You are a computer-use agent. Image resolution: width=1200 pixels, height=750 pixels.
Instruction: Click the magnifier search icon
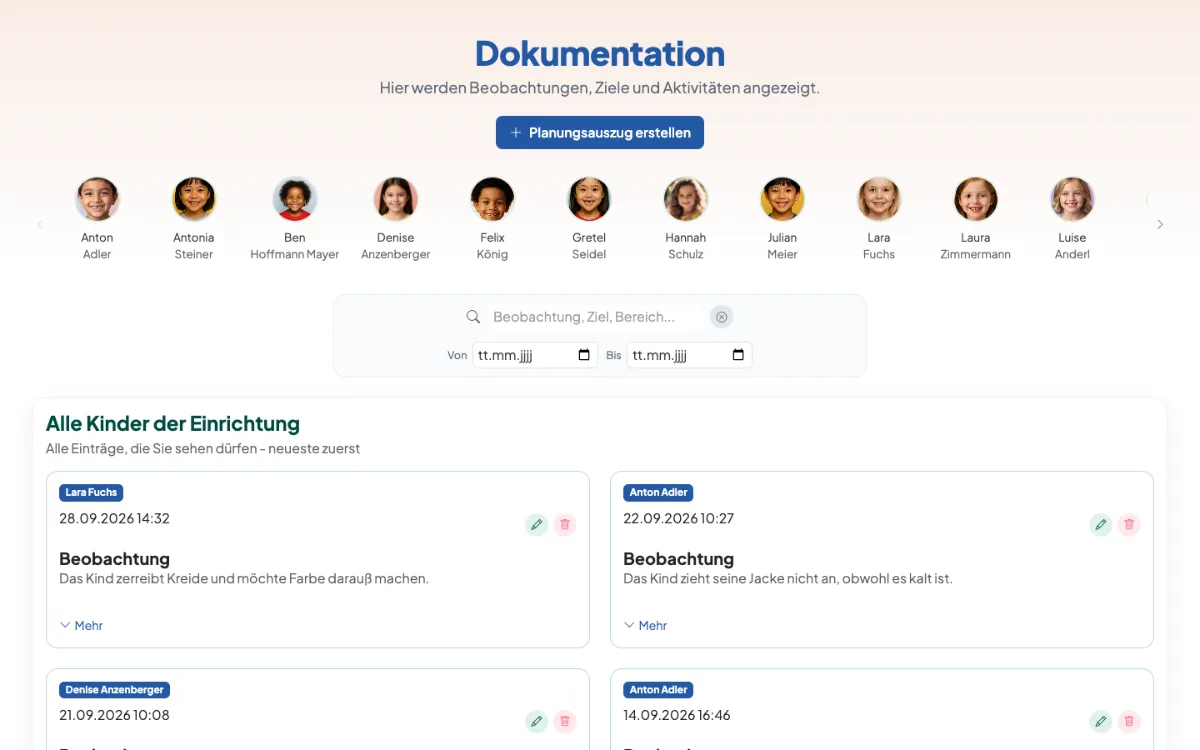pyautogui.click(x=474, y=317)
